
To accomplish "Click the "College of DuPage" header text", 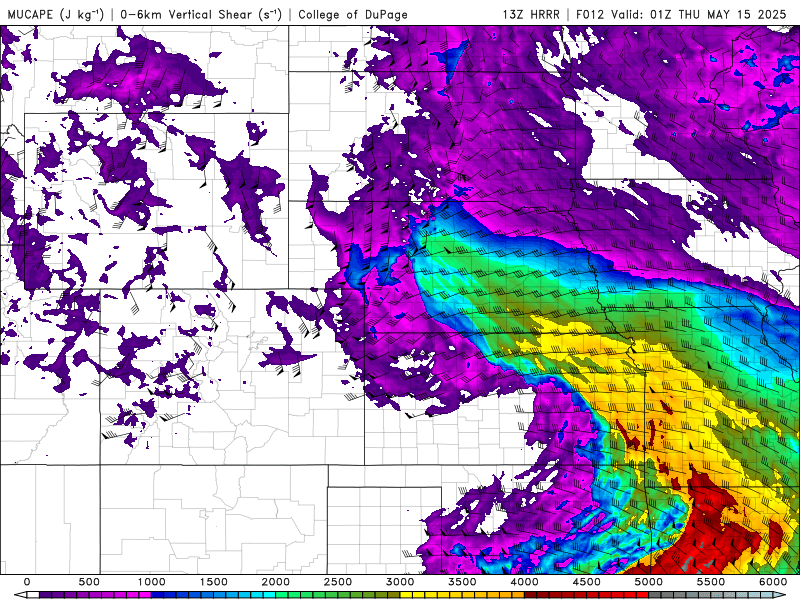I will pos(353,14).
